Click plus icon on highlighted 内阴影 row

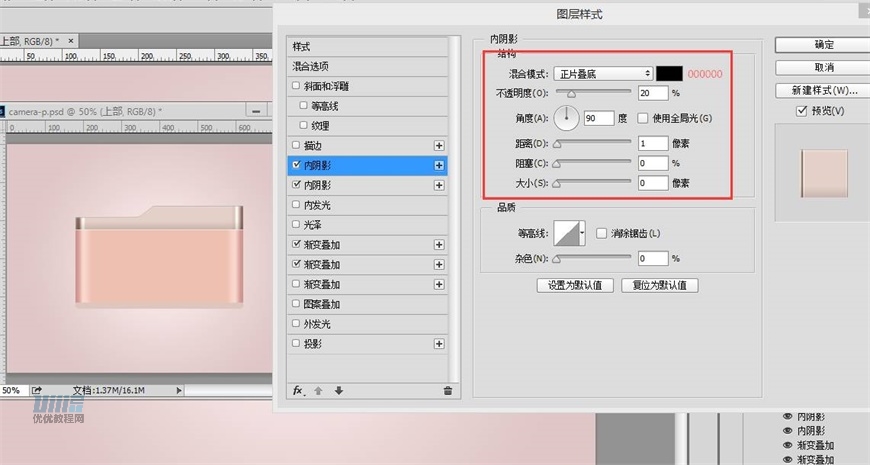(439, 165)
